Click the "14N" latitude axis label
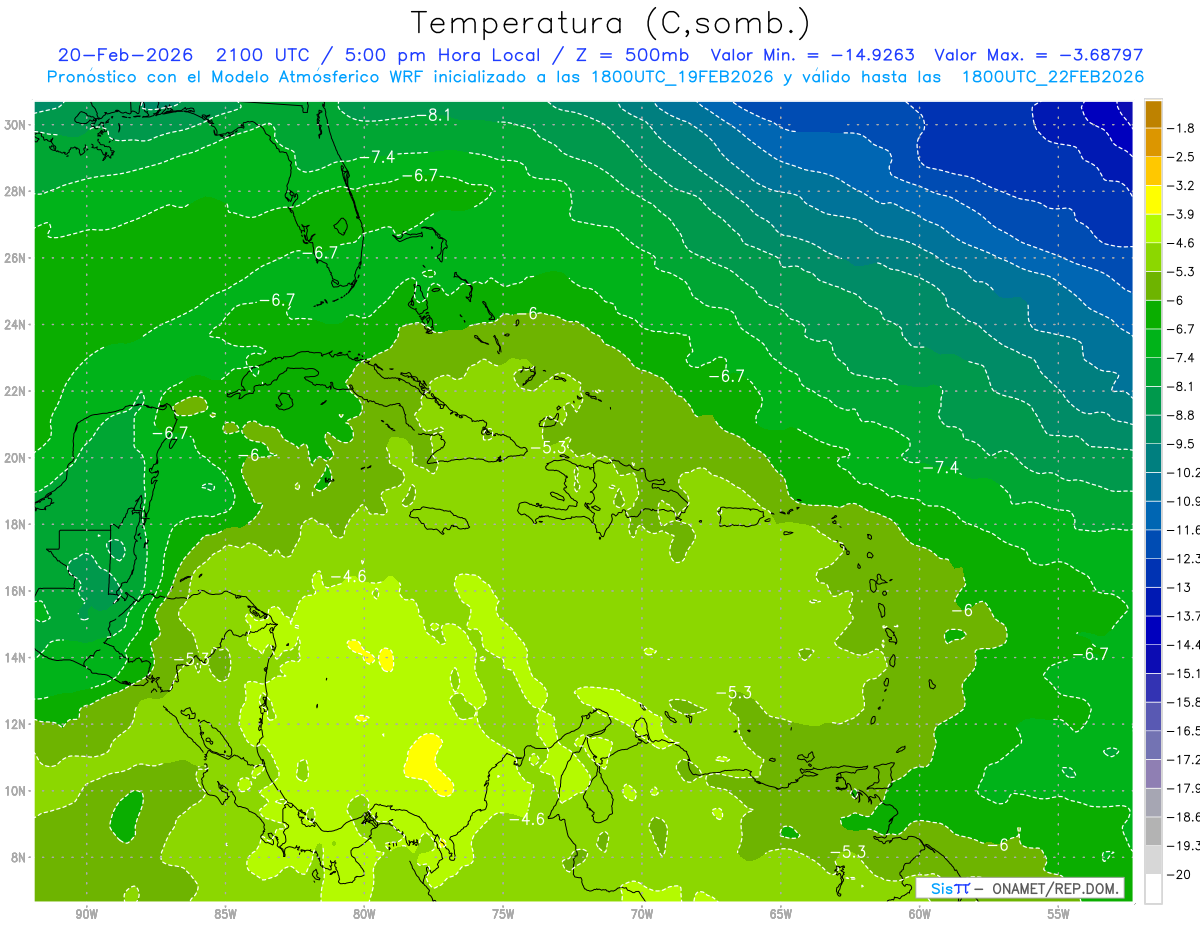 tap(17, 657)
